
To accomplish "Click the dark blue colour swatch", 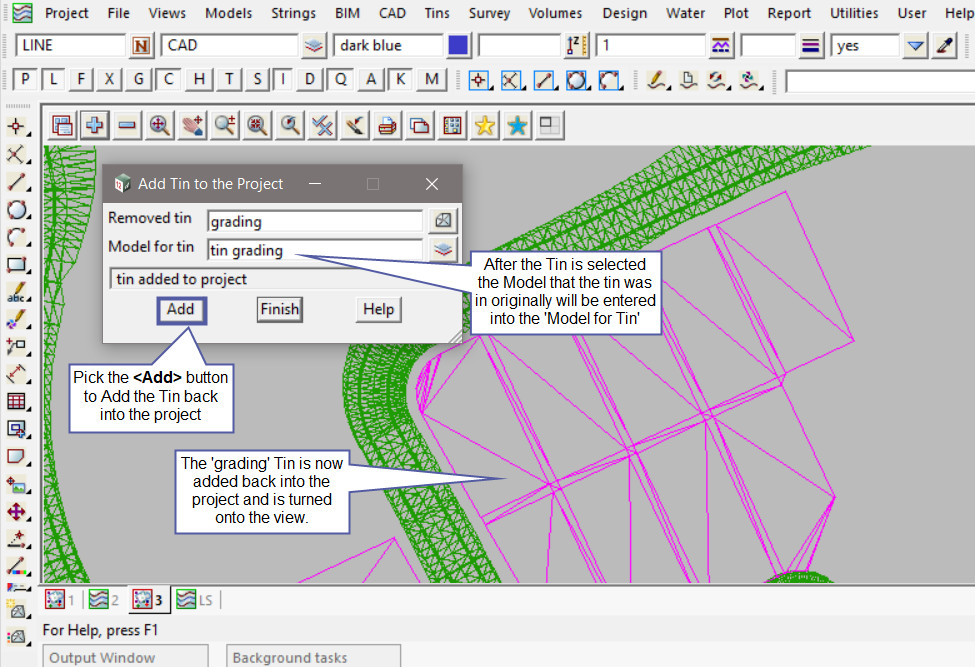I will [458, 45].
